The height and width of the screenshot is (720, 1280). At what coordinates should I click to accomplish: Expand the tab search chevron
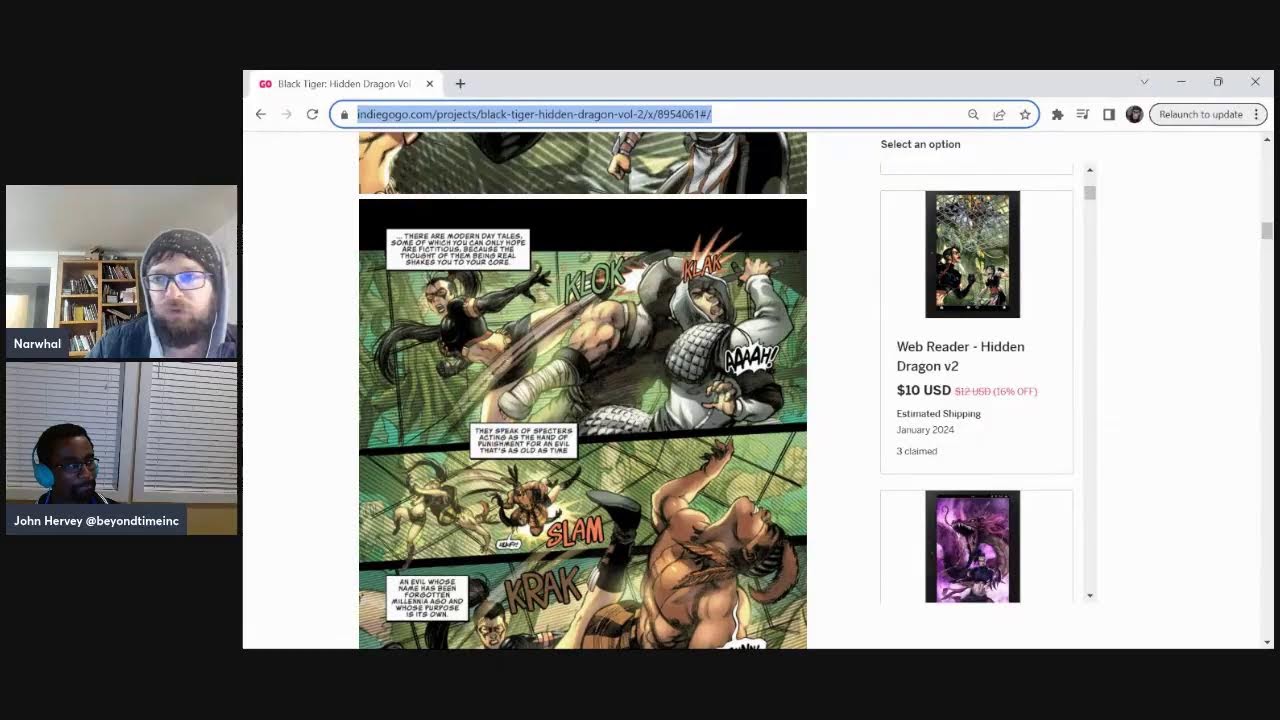[1144, 82]
